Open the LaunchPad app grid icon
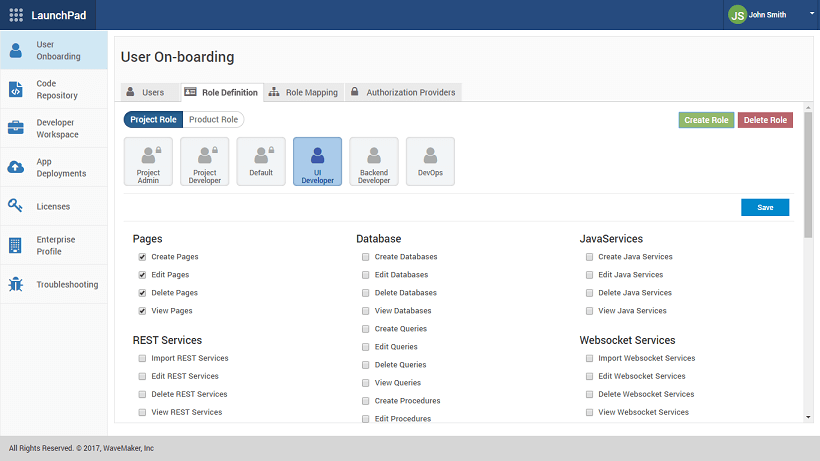The width and height of the screenshot is (820, 461). pyautogui.click(x=16, y=15)
